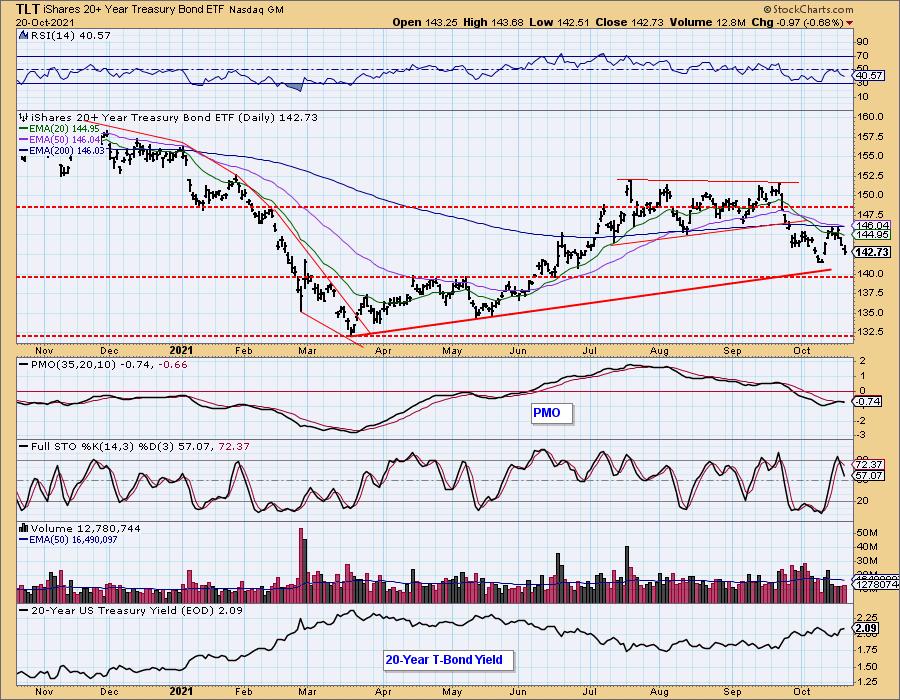Open the StockCharts.com copyright link
The height and width of the screenshot is (700, 900).
808,9
